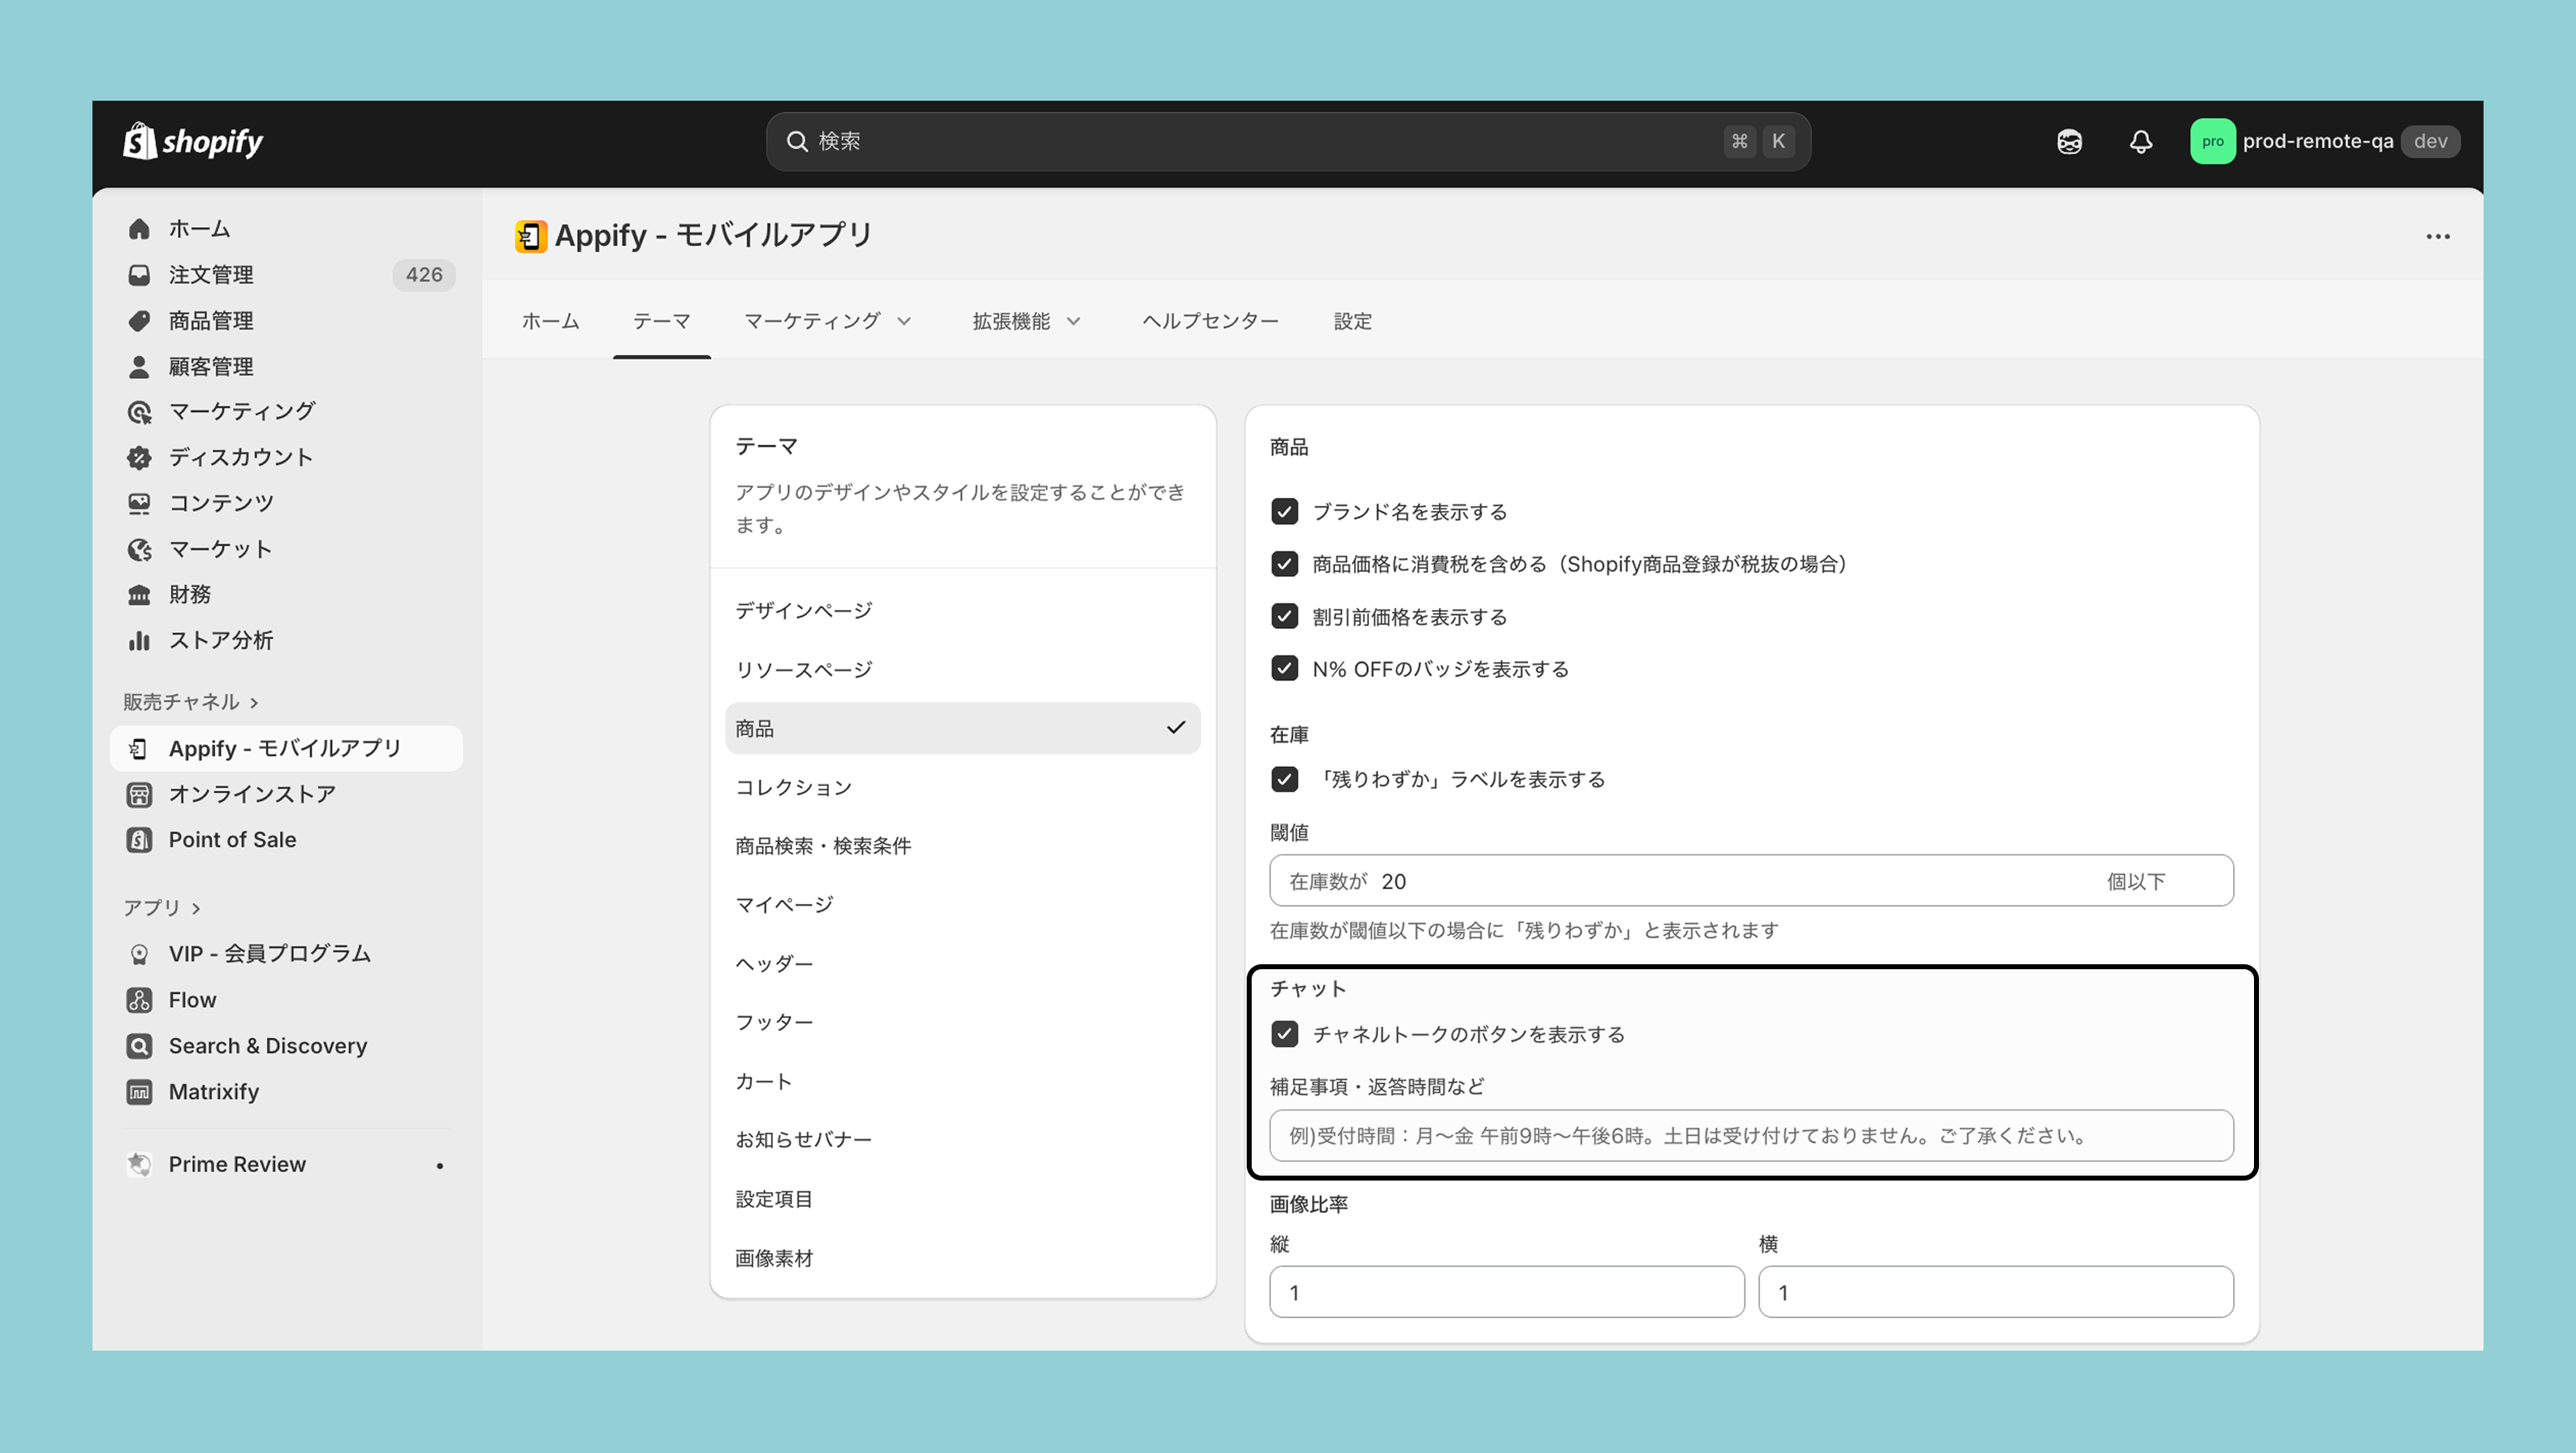This screenshot has width=2576, height=1453.
Task: Open Search & Discovery app icon
Action: click(139, 1046)
